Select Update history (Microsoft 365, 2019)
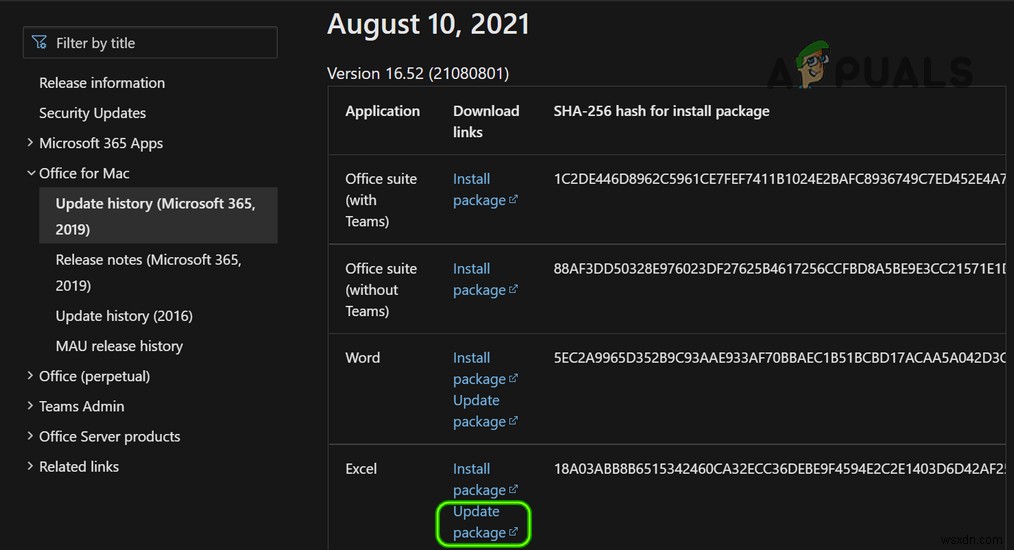1014x550 pixels. pyautogui.click(x=158, y=215)
